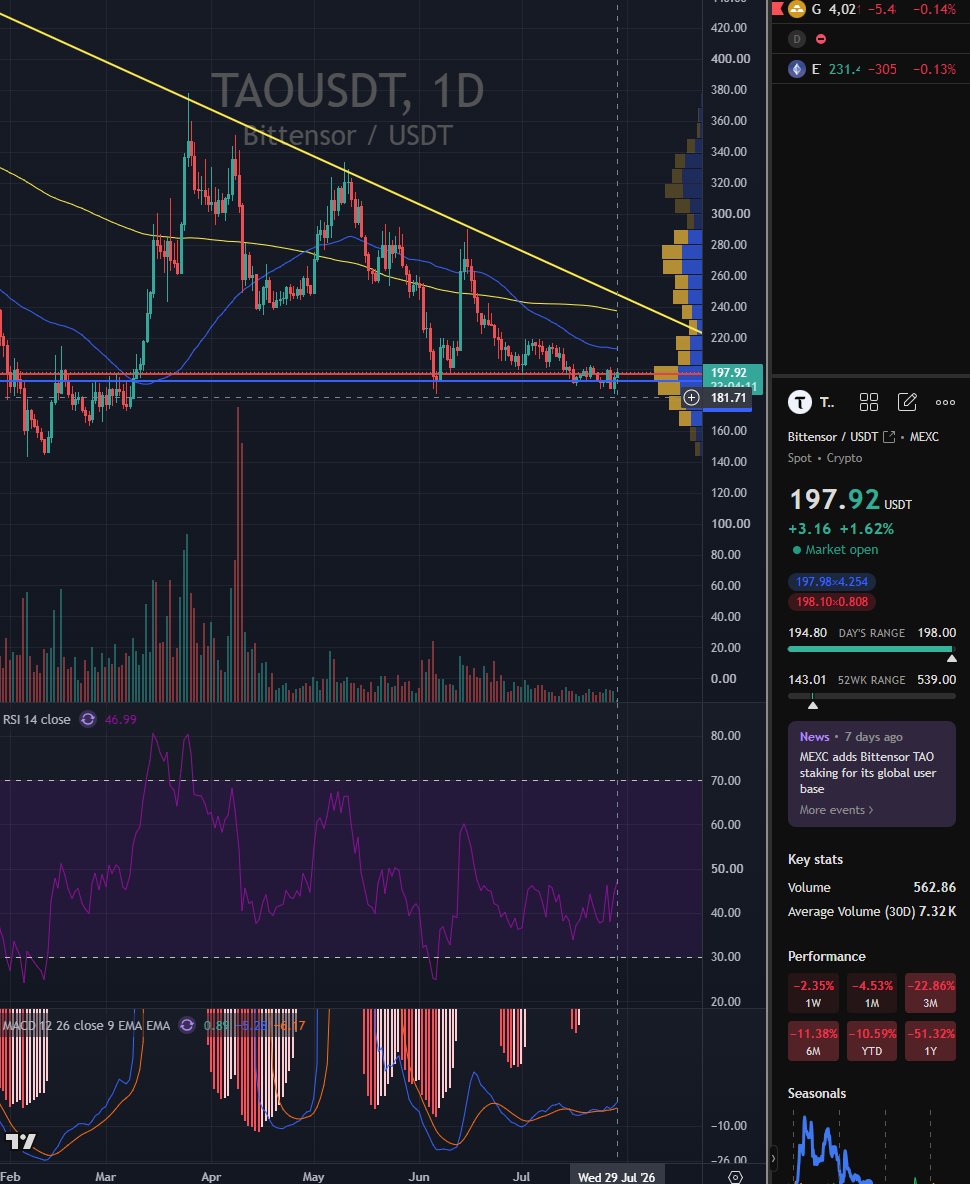Image resolution: width=970 pixels, height=1184 pixels.
Task: Click the Spot Crypto label
Action: point(824,458)
